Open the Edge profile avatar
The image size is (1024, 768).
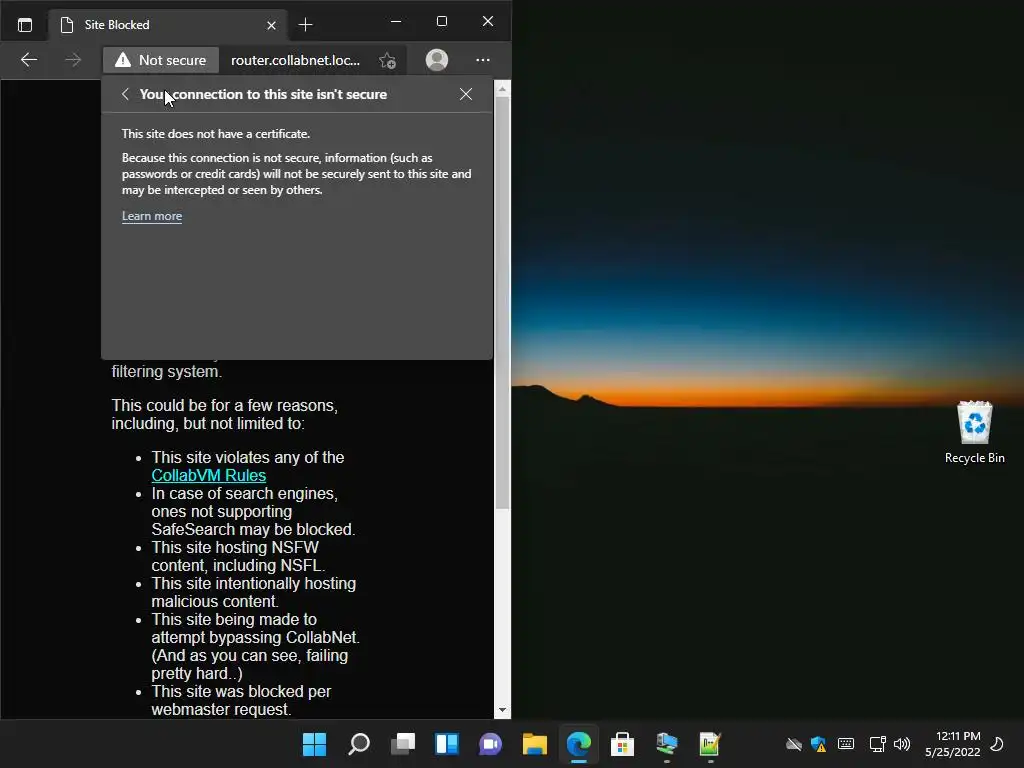(437, 60)
